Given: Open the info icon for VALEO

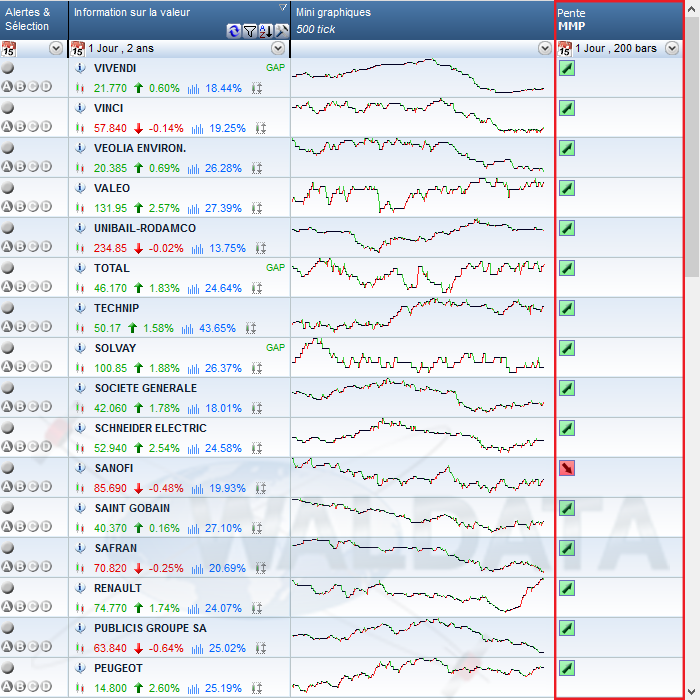Looking at the screenshot, I should (x=80, y=188).
